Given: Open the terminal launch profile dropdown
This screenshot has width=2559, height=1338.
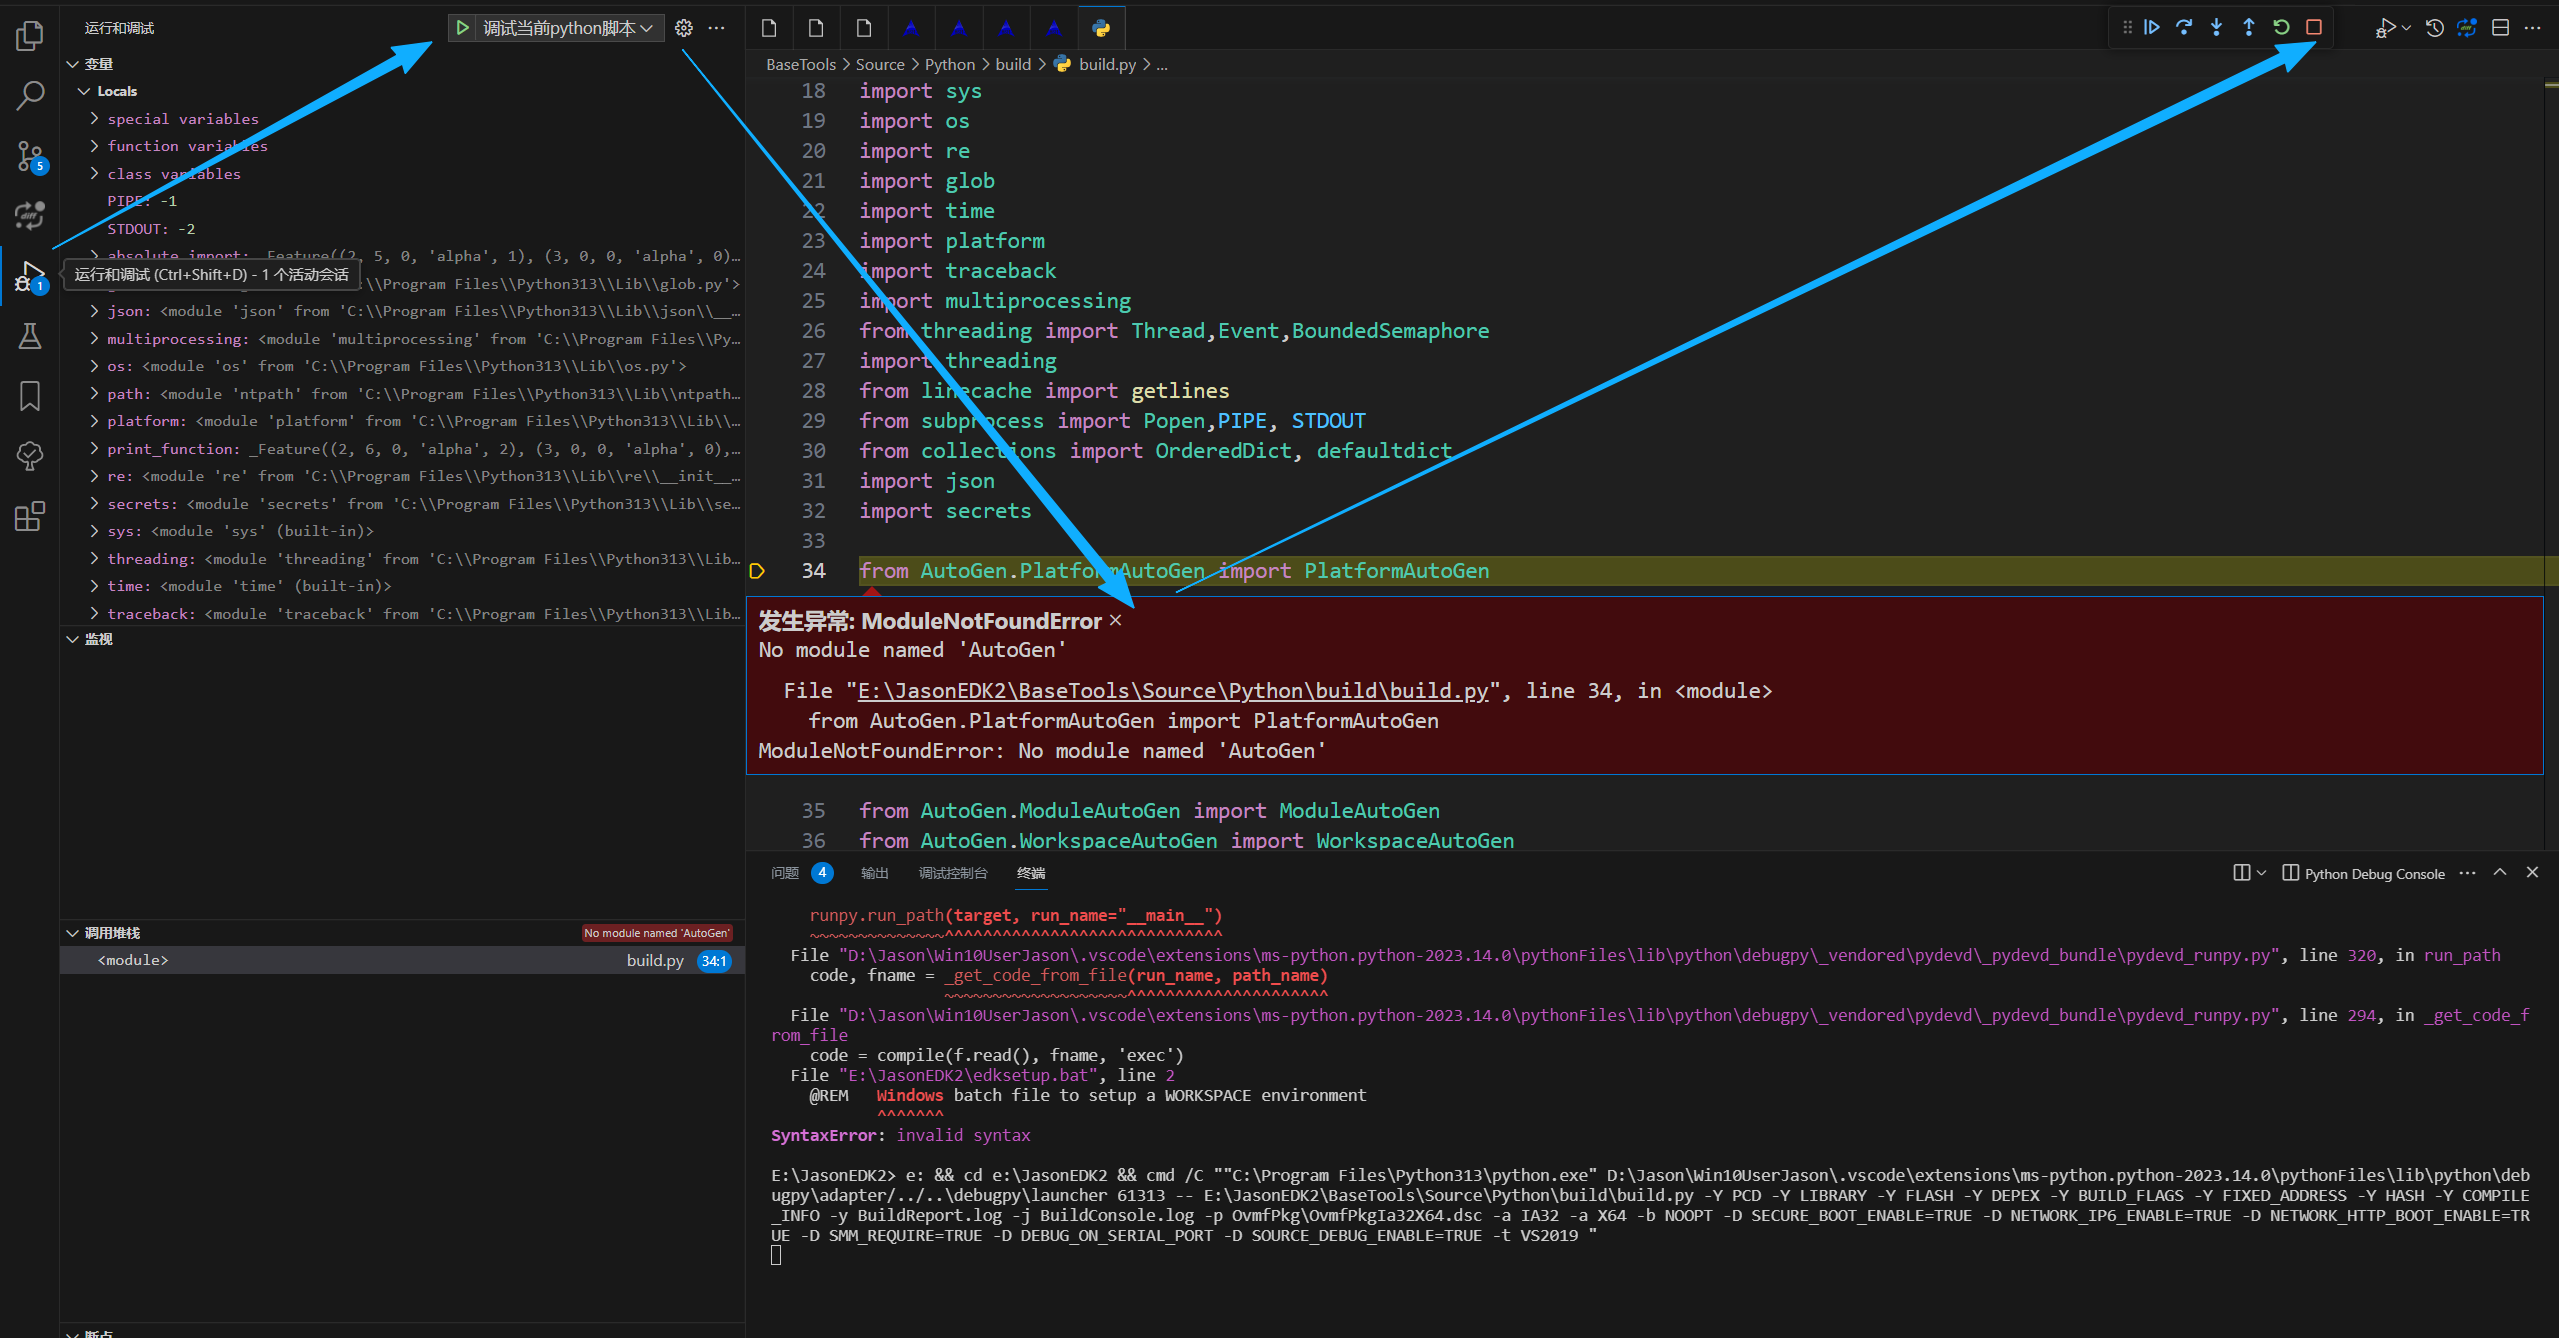Looking at the screenshot, I should pyautogui.click(x=2262, y=873).
